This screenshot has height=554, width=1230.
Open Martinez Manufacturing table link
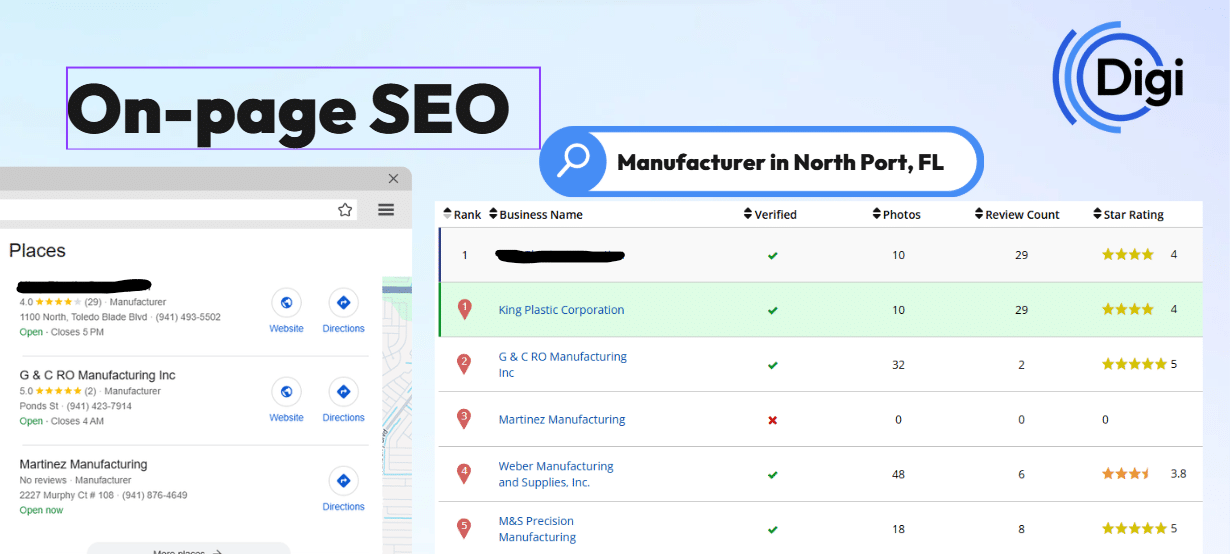click(562, 419)
